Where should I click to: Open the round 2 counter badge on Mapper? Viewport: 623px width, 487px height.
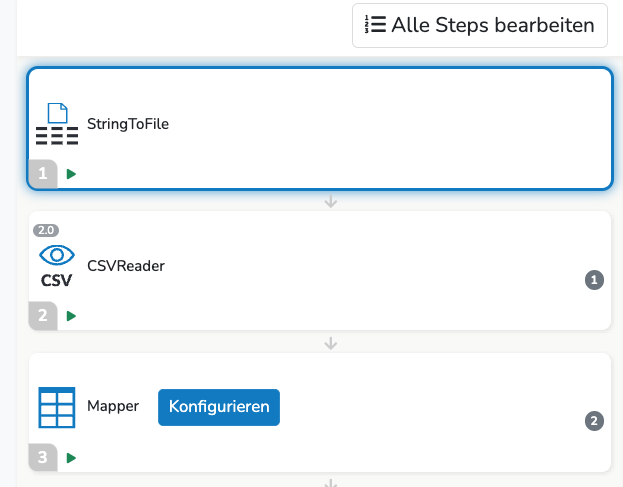pos(594,421)
